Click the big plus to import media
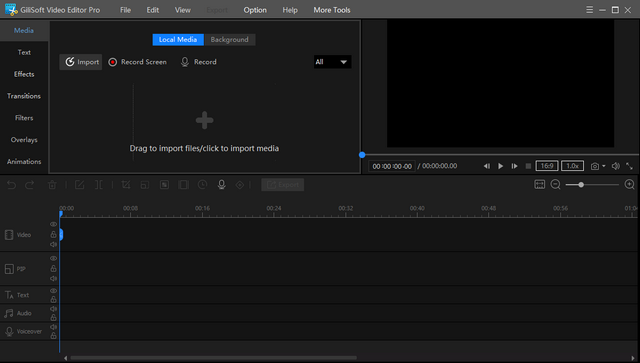 click(x=204, y=120)
